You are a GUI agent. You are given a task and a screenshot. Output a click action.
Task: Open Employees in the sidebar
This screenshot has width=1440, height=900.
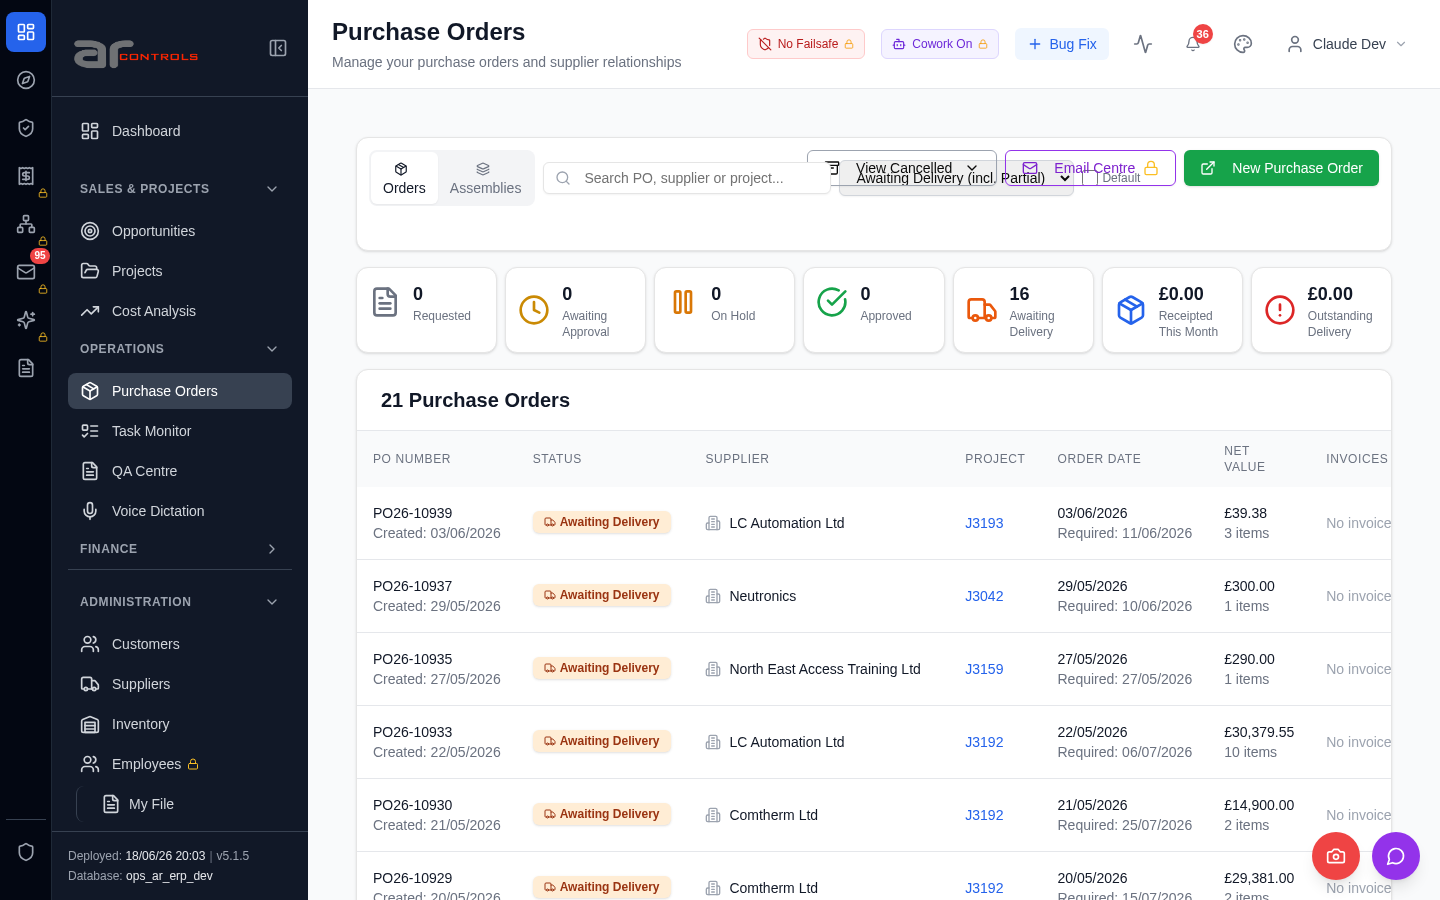coord(180,764)
